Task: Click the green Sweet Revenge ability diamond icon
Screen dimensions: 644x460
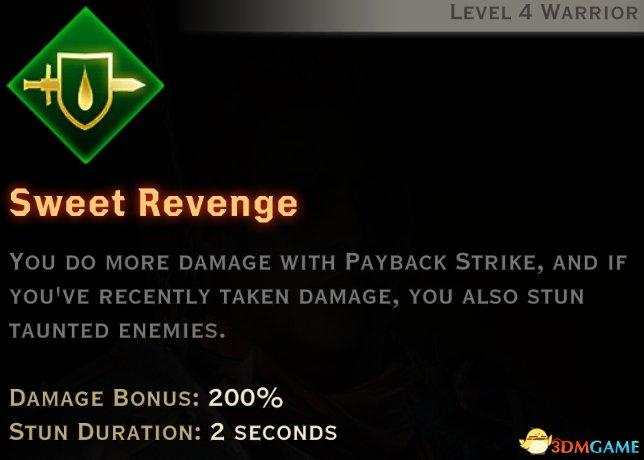Action: tap(85, 85)
